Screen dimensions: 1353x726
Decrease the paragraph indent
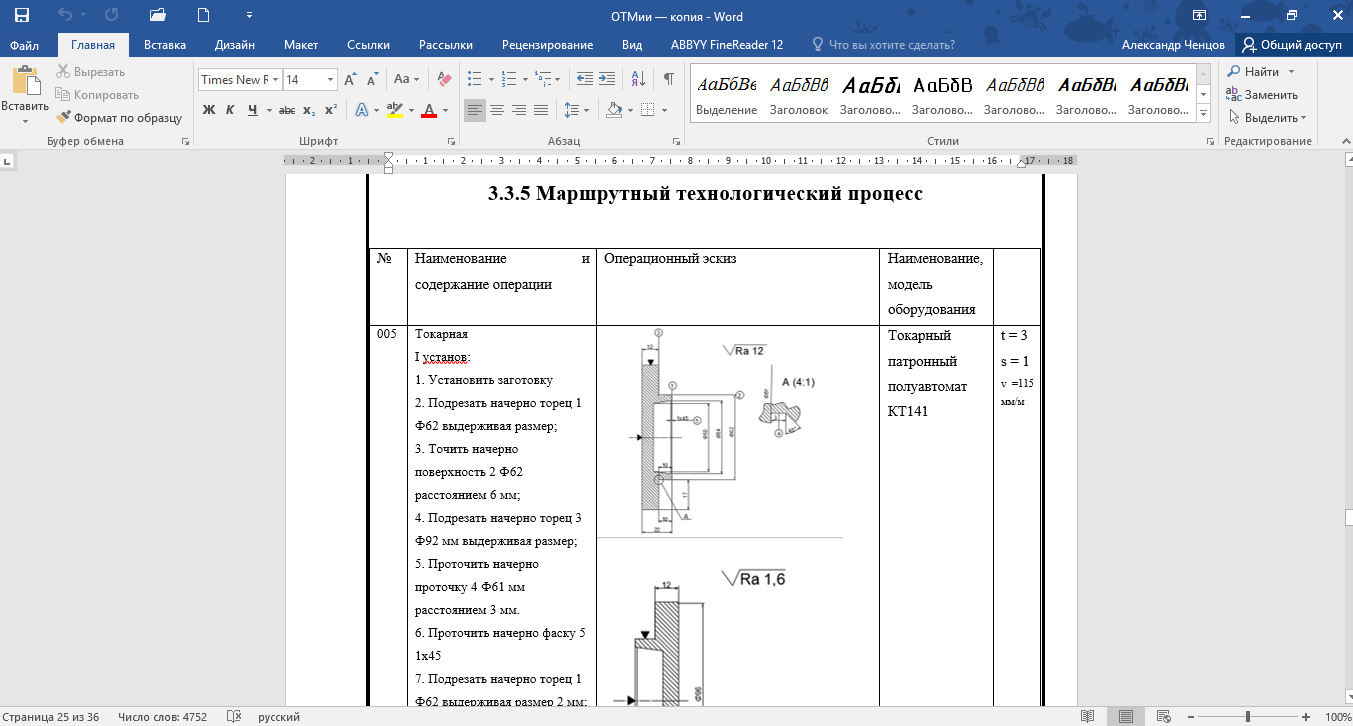coord(584,79)
